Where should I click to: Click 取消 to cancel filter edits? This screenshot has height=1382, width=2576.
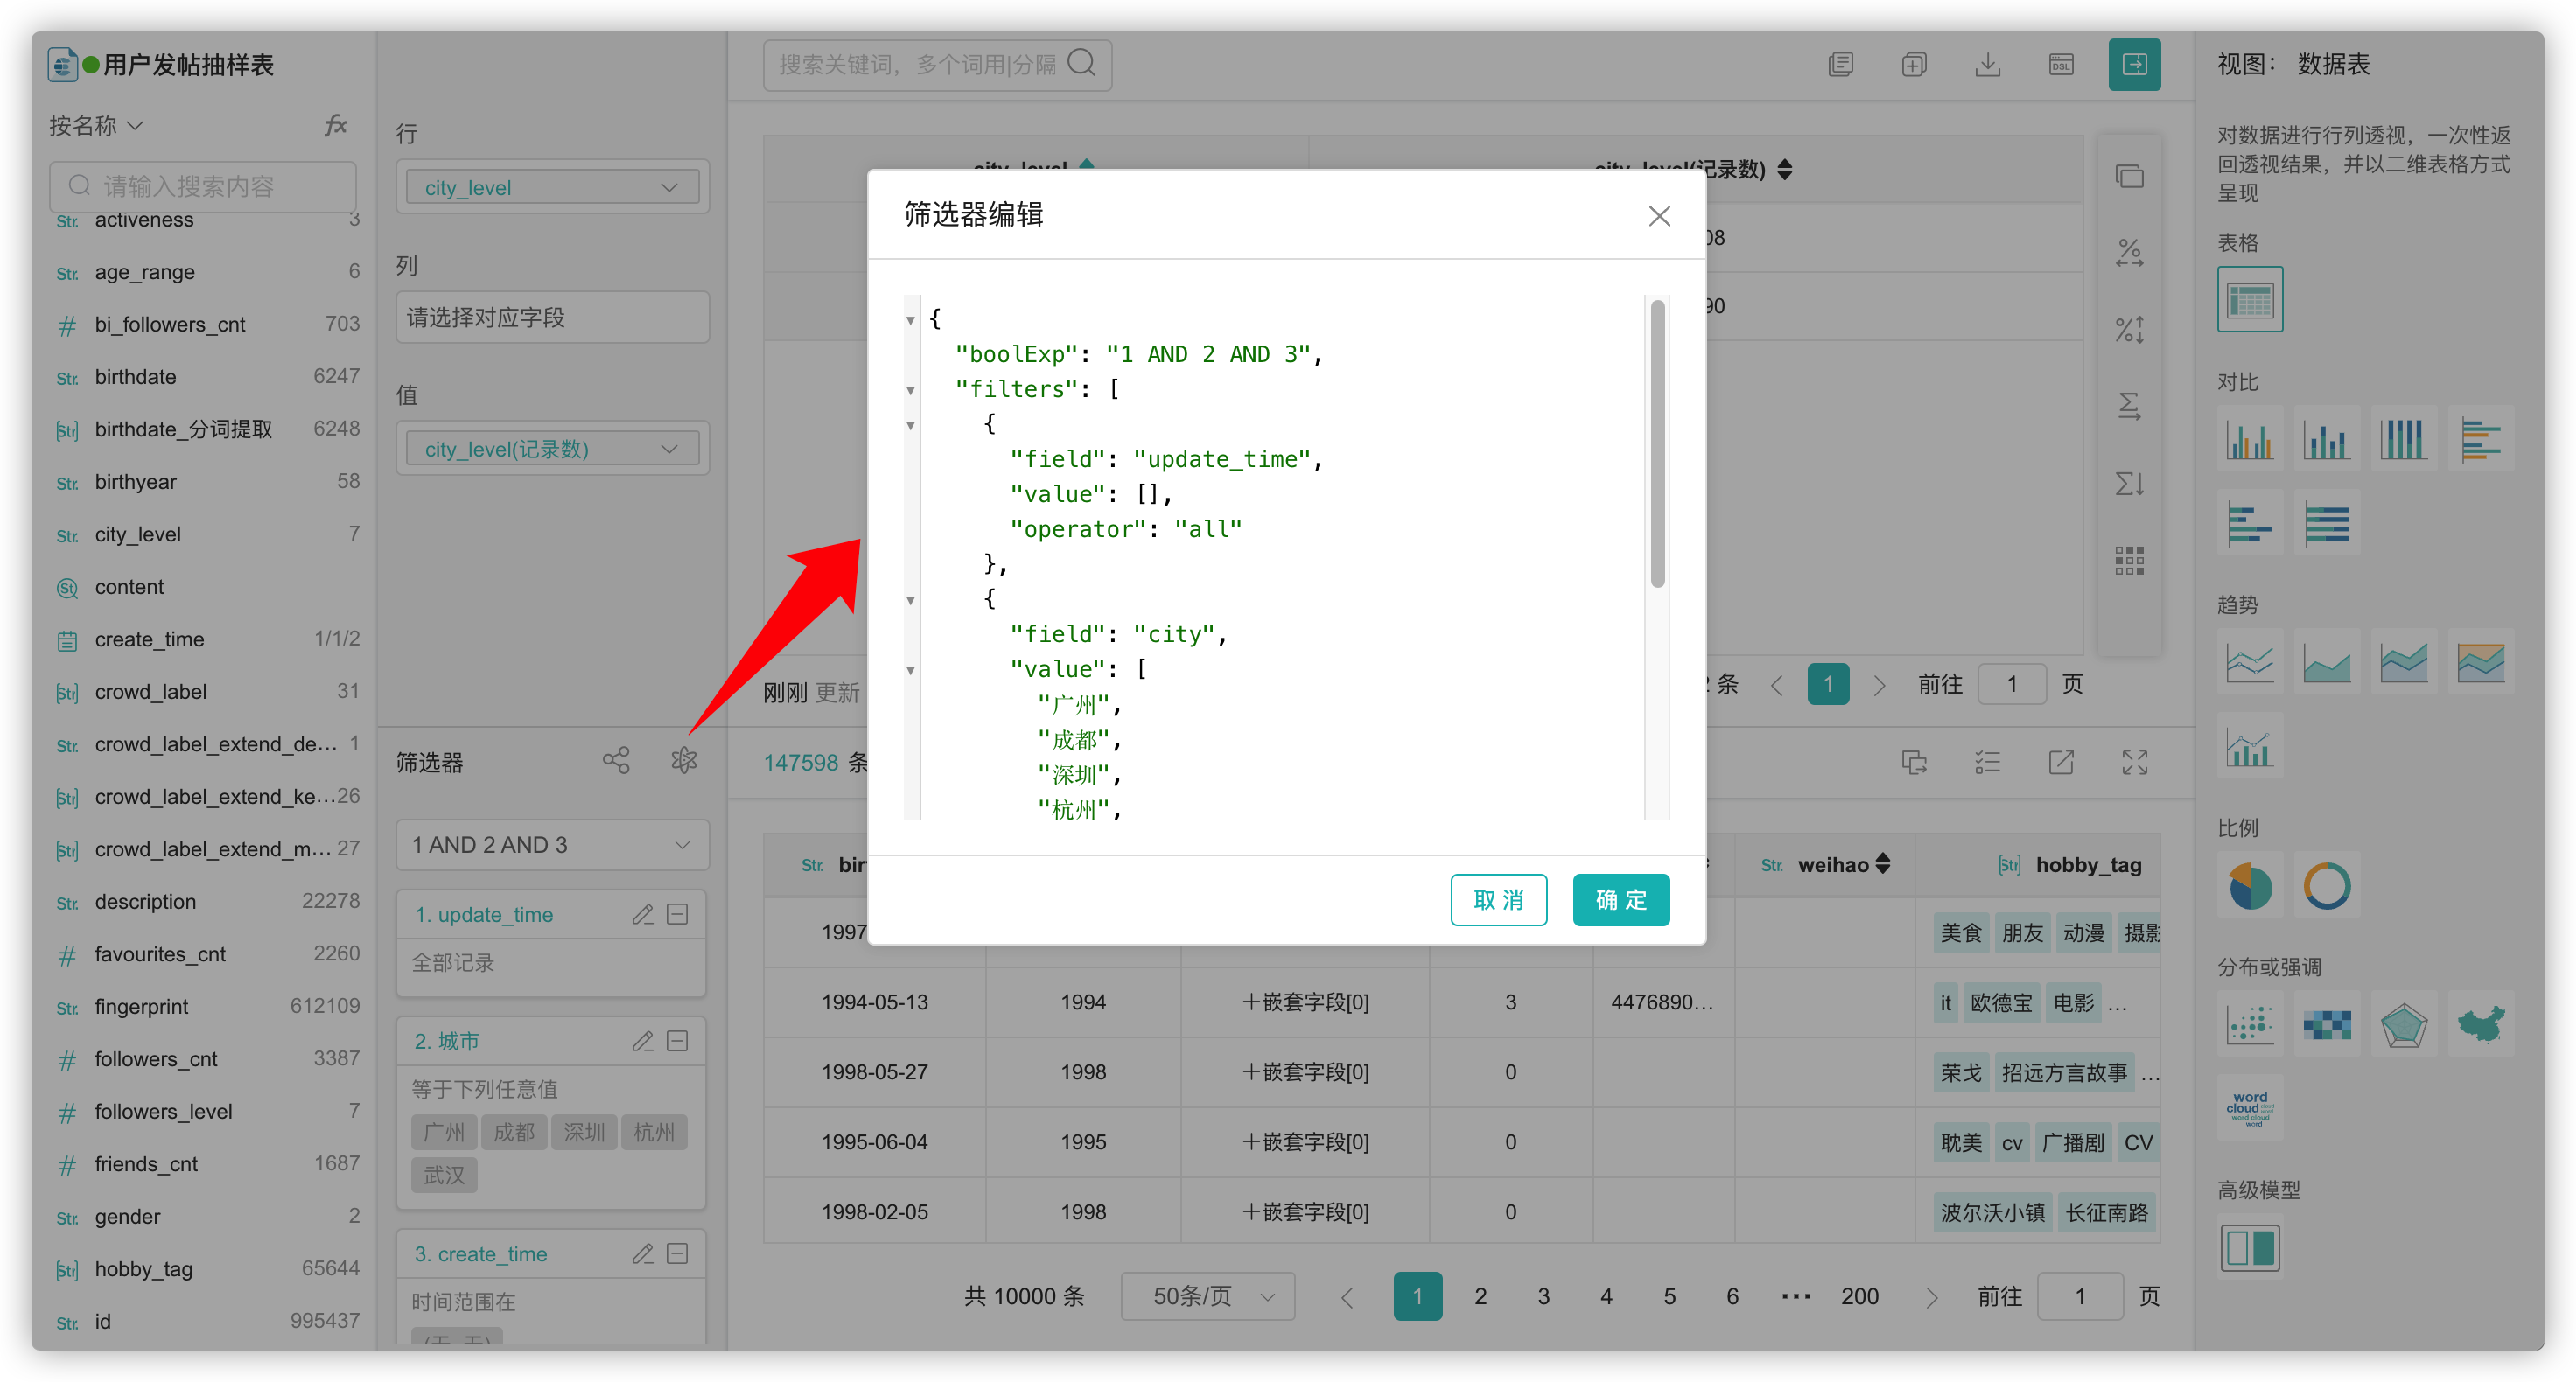pos(1499,900)
